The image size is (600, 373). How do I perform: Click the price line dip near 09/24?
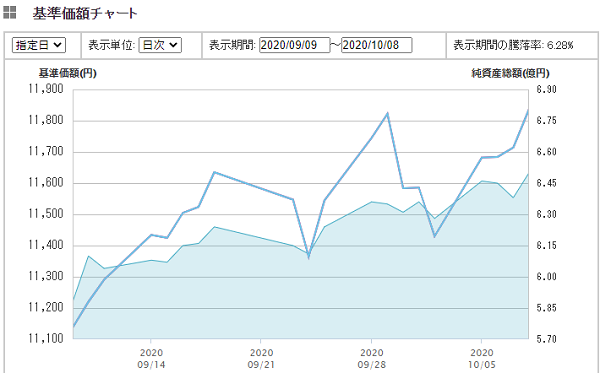coord(308,257)
